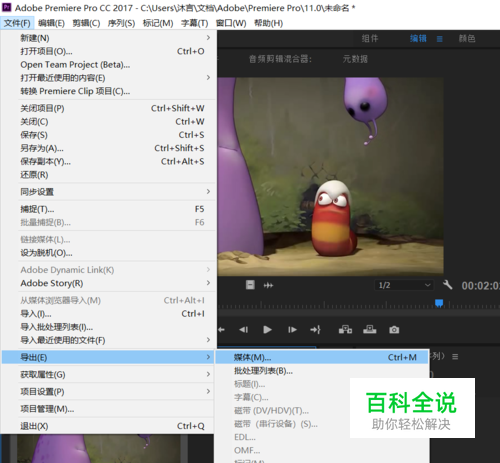The height and width of the screenshot is (463, 500).
Task: Expand 打开最近使用的内容(E) submenu
Action: coord(108,78)
